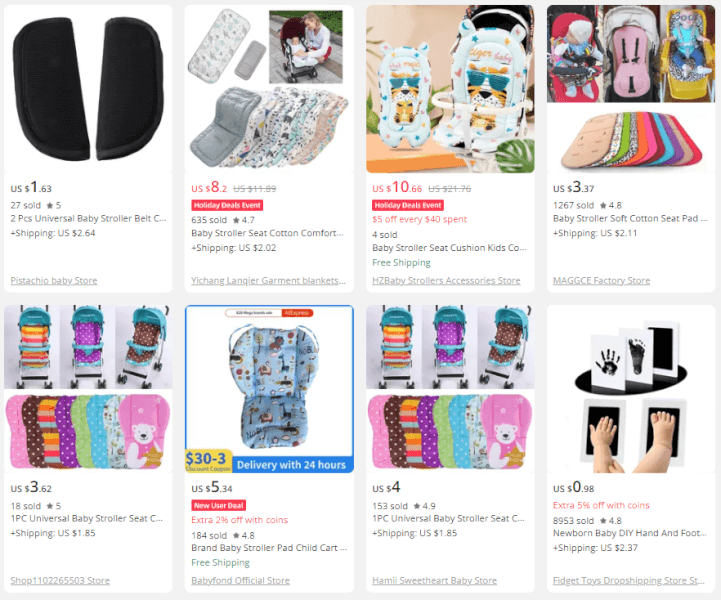
Task: Open 'Brand Baby Stroller Pad Child Cart' title
Action: click(269, 548)
